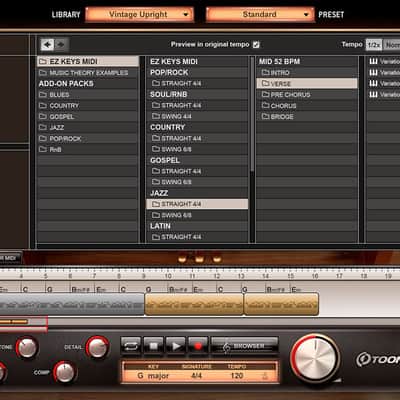Open the Chorus song part folder

[307, 106]
